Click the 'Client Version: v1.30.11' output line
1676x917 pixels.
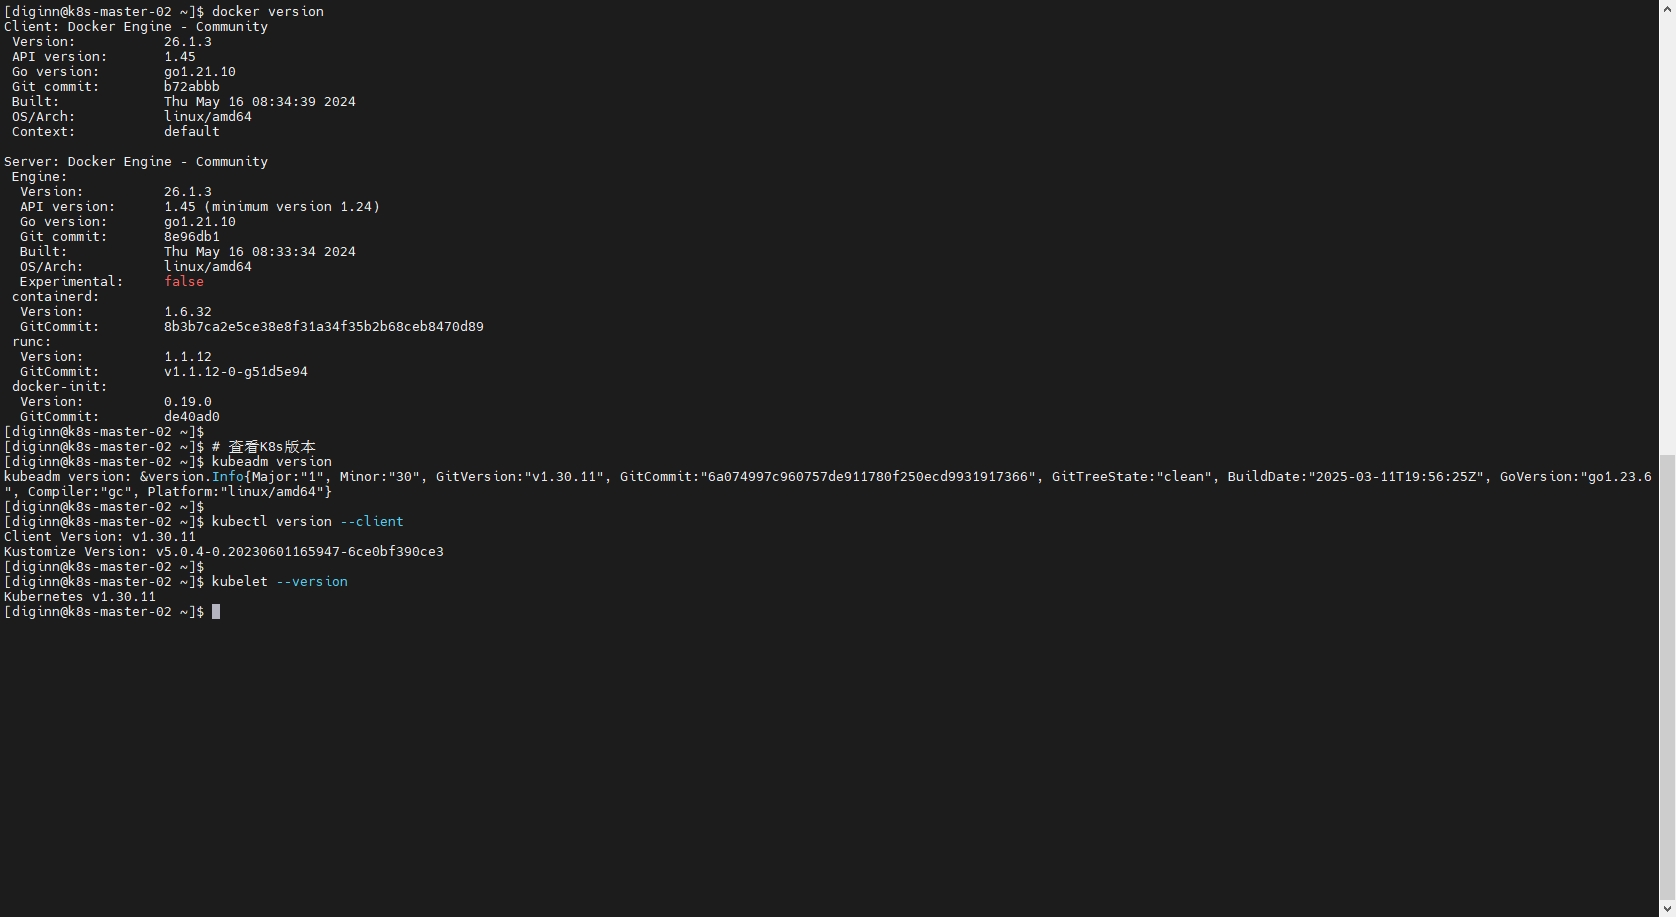[x=100, y=537]
